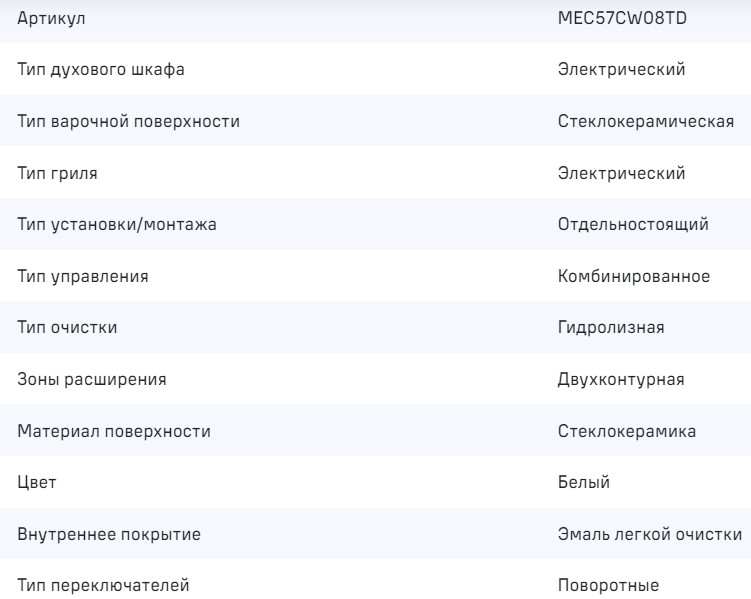
Task: Select the 'Эмаль легкой очистки' coating value
Action: tap(649, 534)
